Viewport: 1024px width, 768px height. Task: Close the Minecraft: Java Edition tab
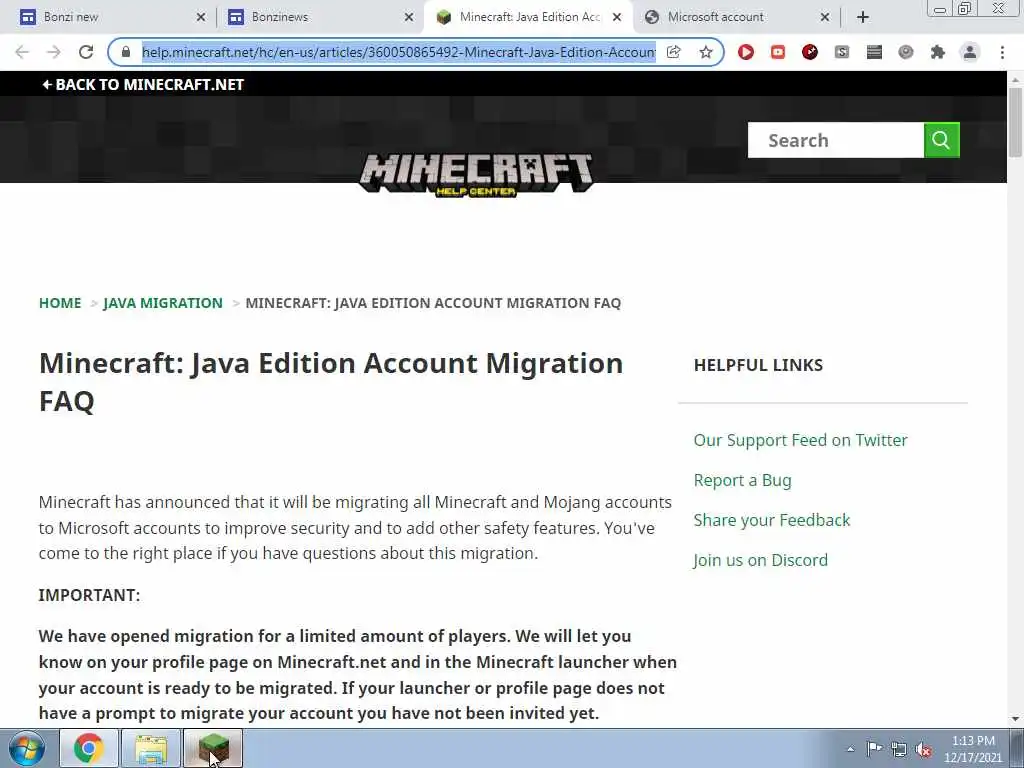pos(616,18)
